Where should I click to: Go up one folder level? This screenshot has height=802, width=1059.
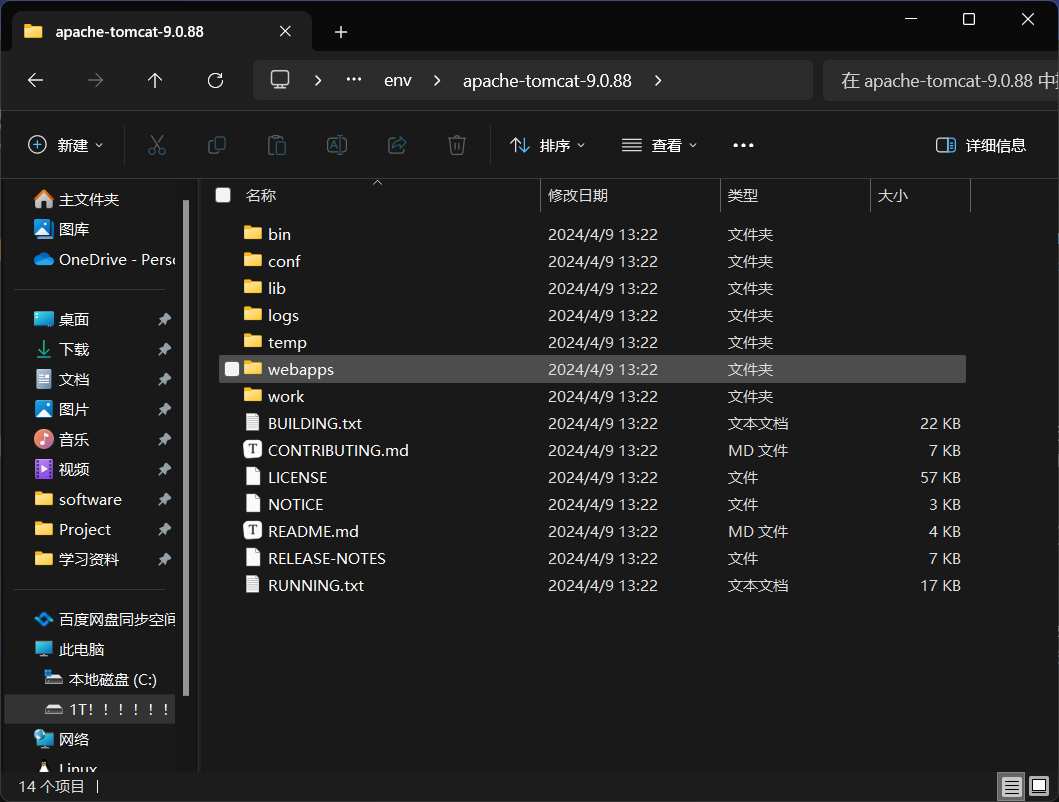155,80
